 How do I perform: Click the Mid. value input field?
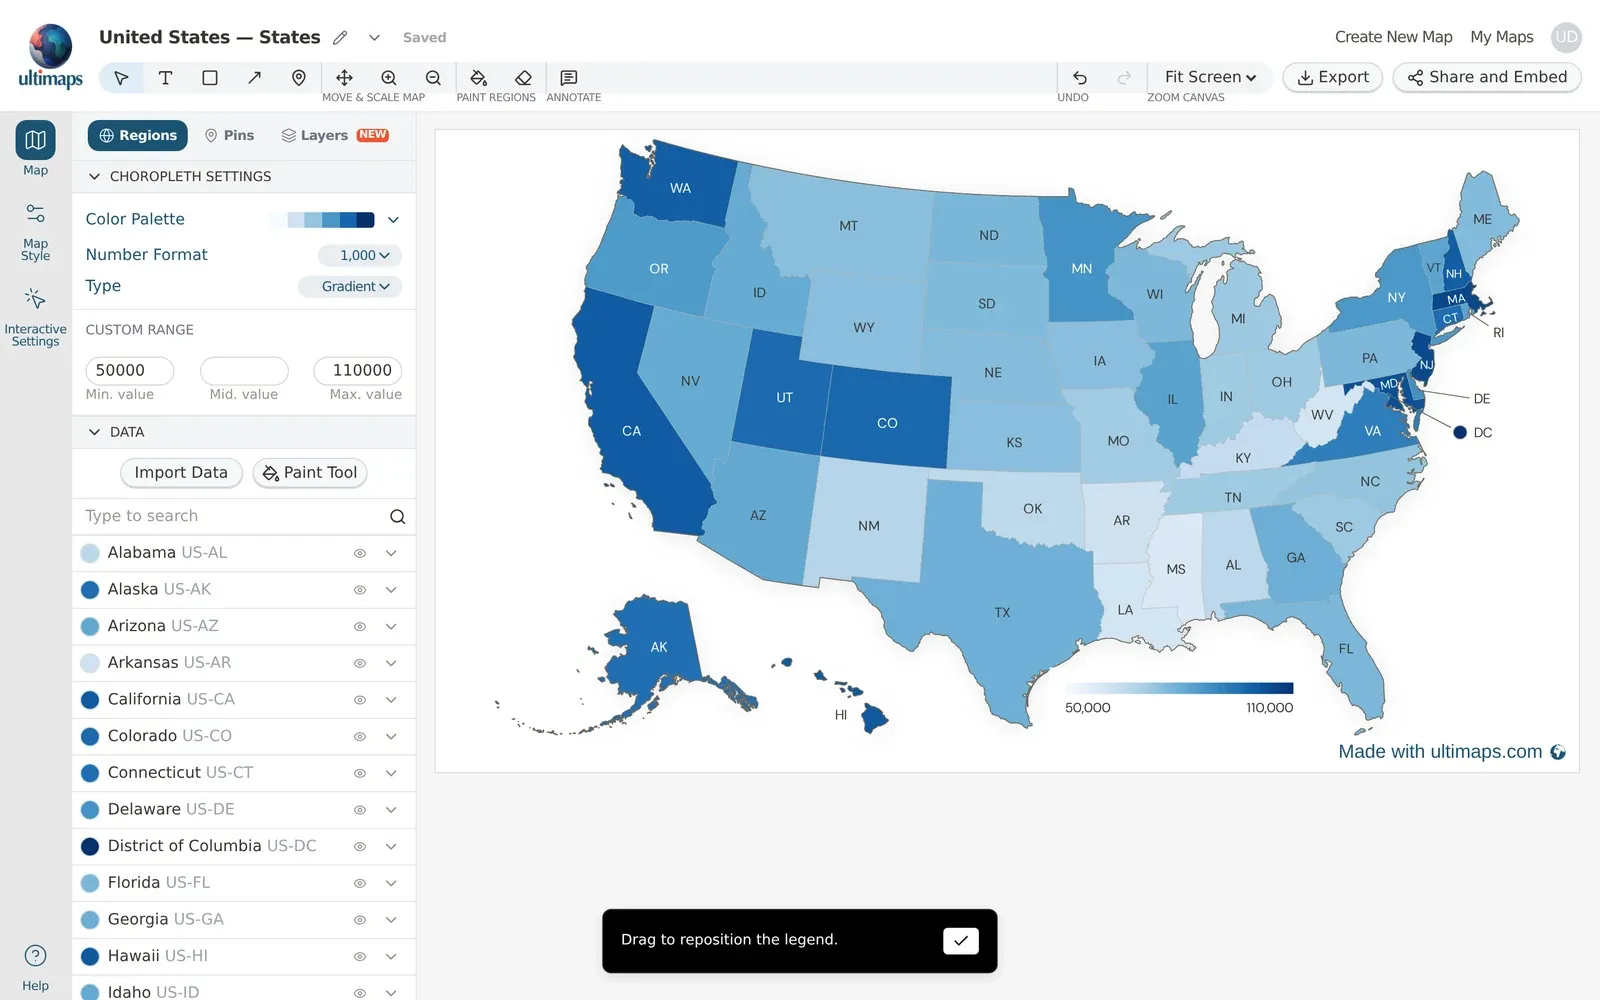tap(244, 371)
